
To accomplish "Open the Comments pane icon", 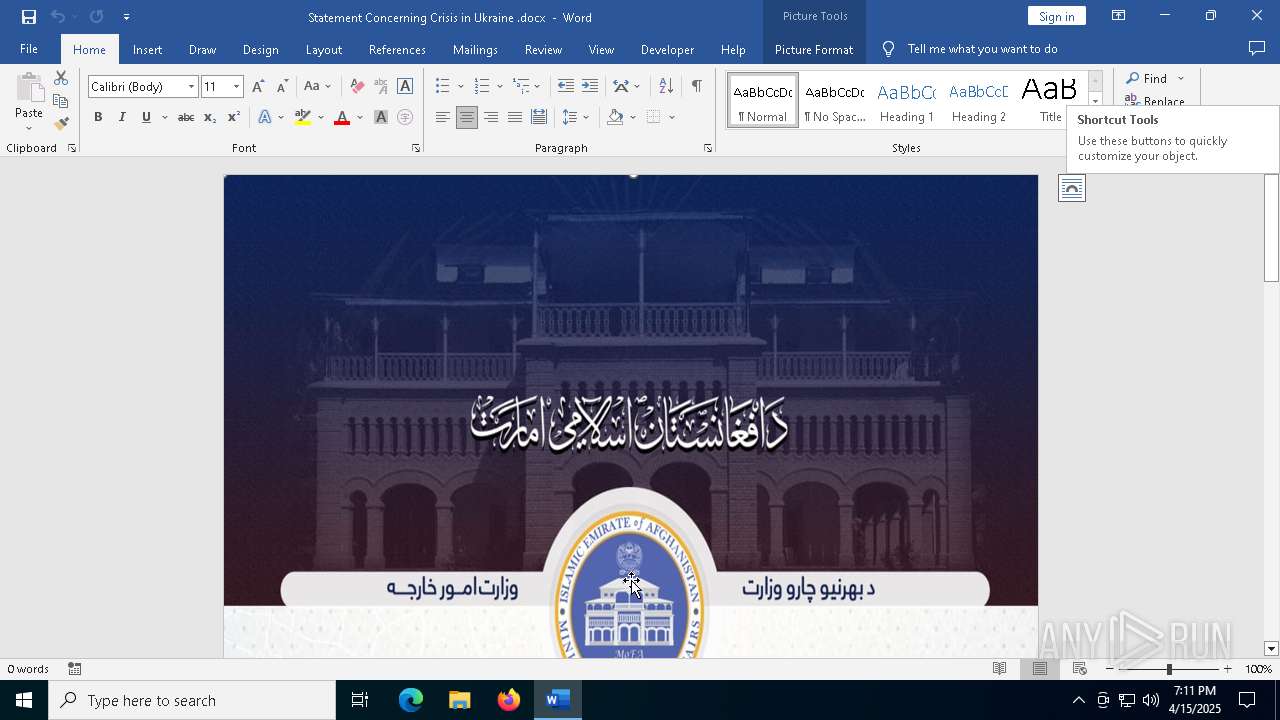I will point(1257,49).
